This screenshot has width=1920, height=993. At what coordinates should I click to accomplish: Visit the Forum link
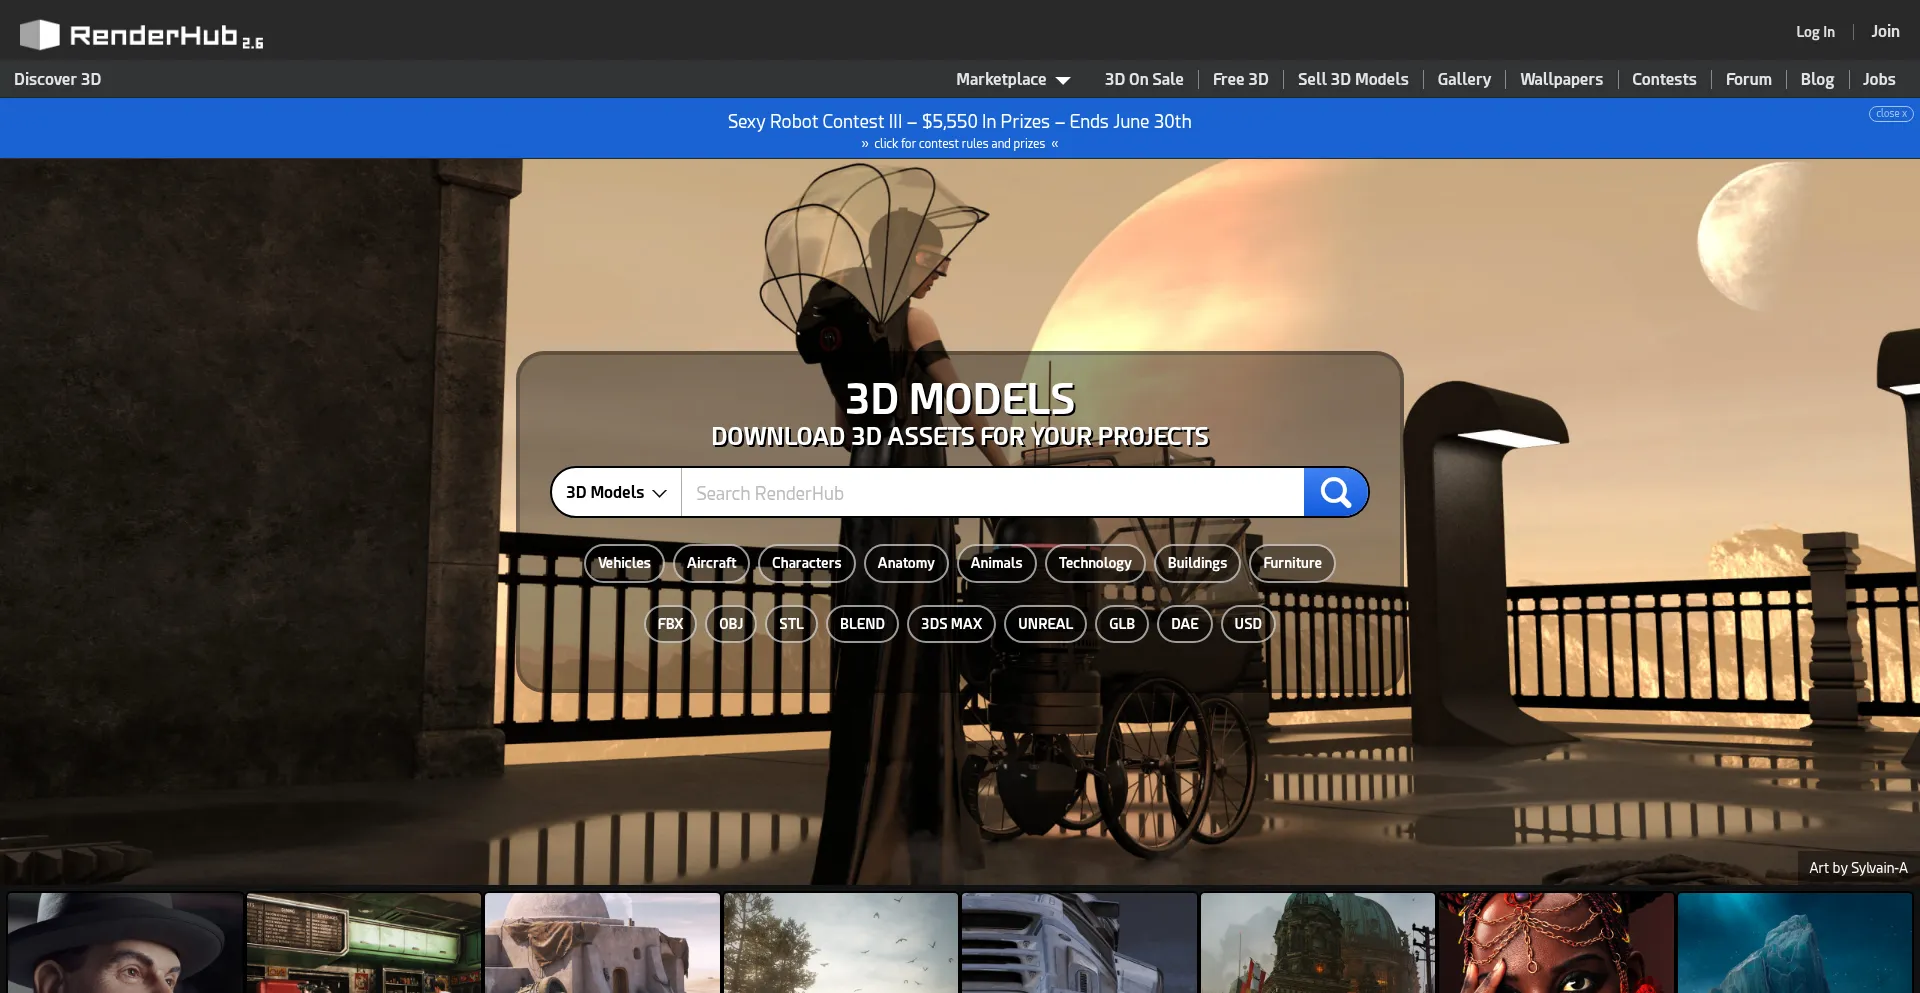[1748, 79]
